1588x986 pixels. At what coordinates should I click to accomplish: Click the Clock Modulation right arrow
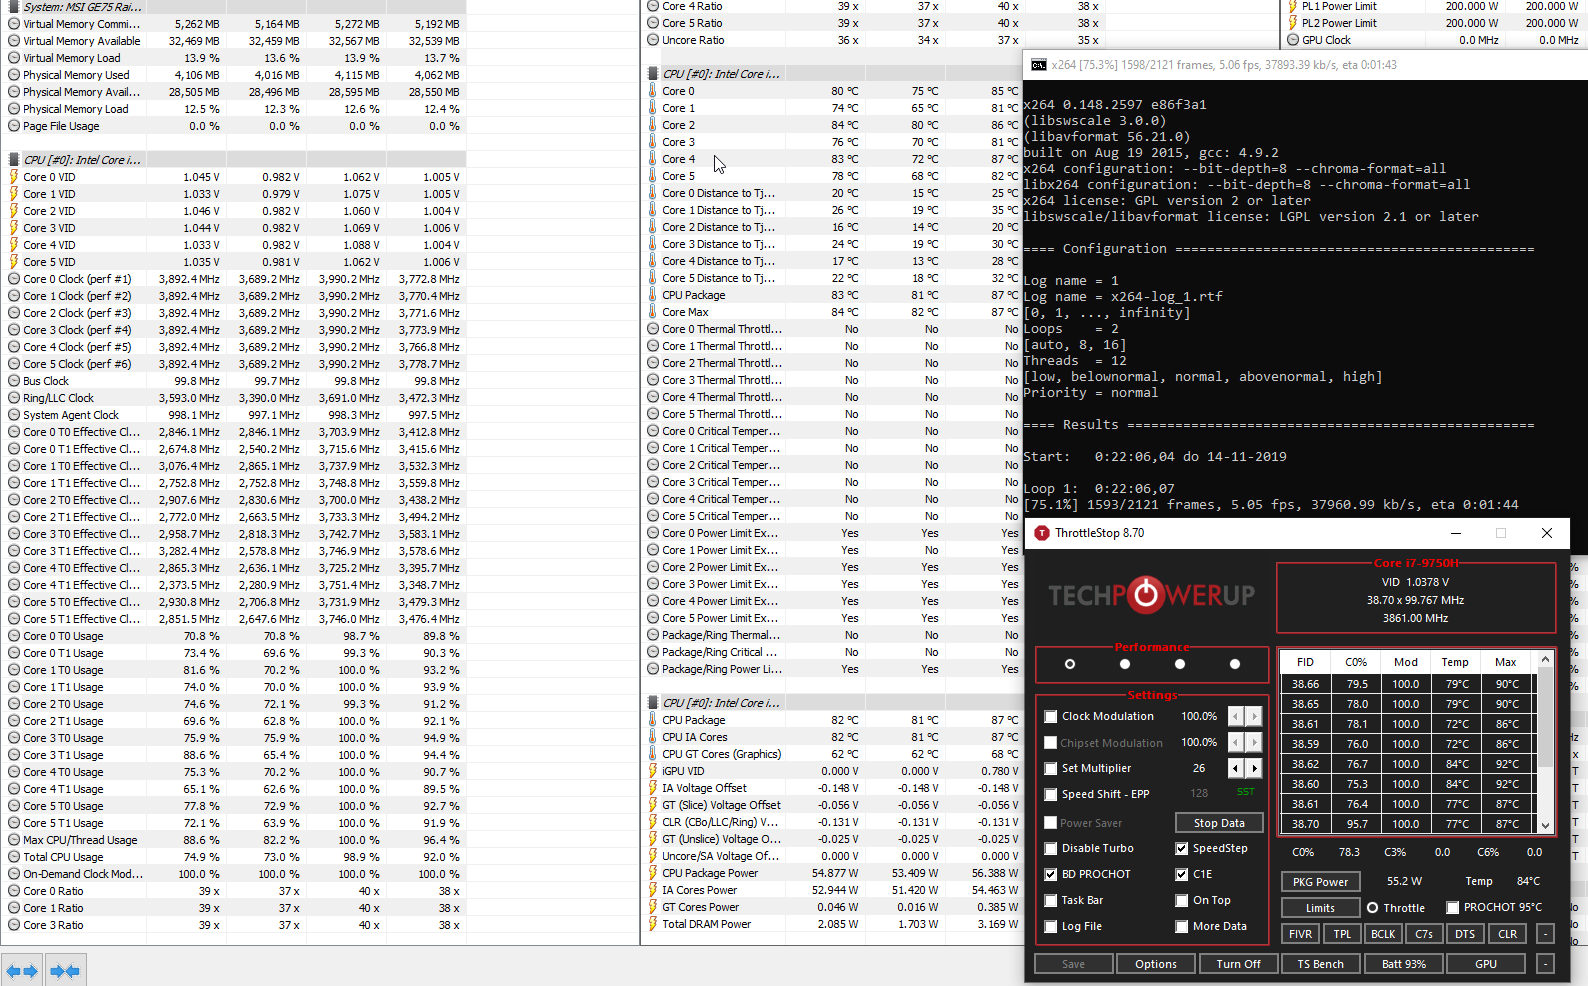pos(1253,716)
